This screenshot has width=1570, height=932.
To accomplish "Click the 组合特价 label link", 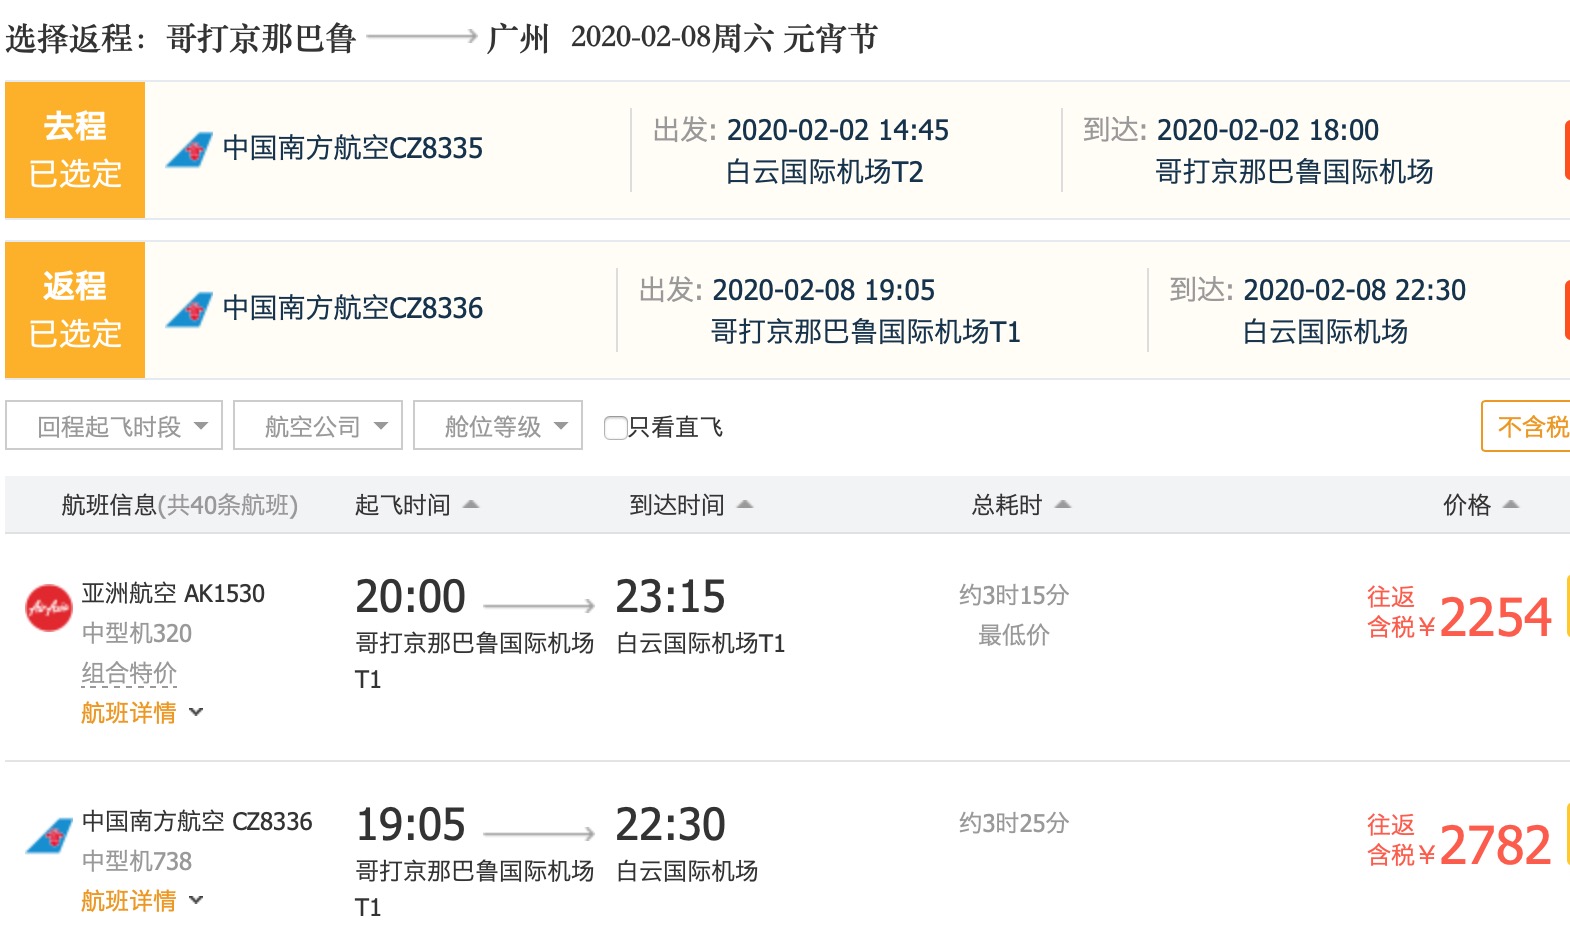I will click(x=129, y=673).
